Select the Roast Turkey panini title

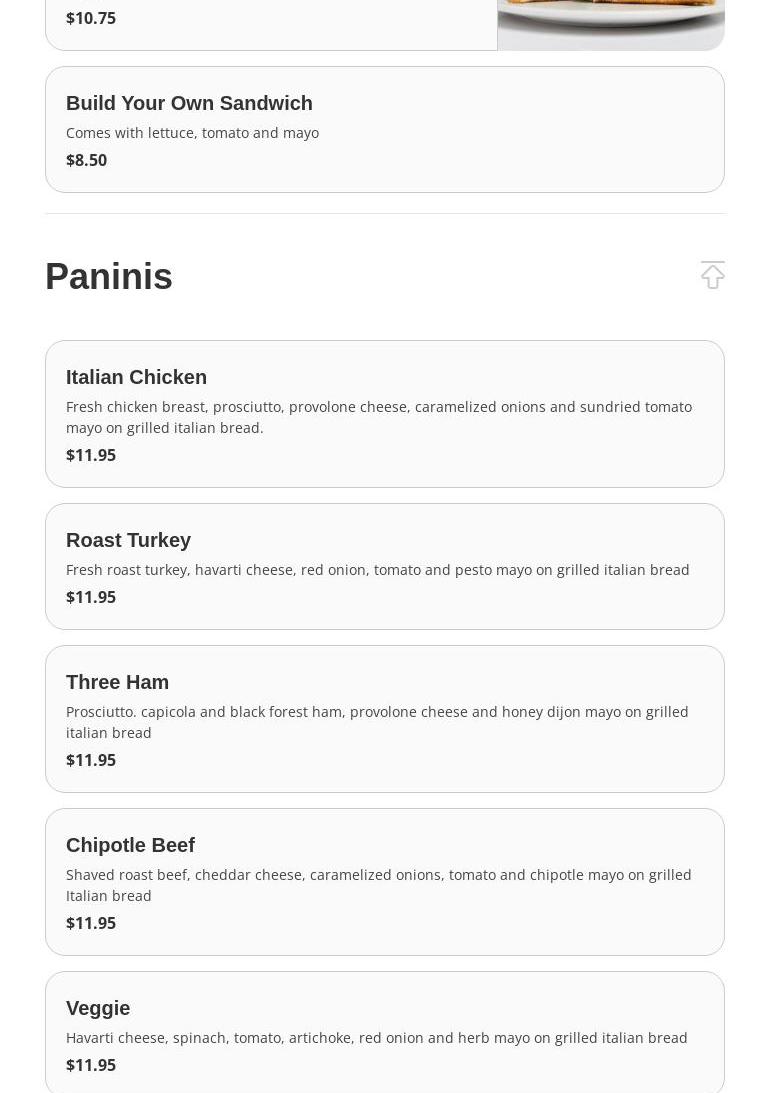128,540
